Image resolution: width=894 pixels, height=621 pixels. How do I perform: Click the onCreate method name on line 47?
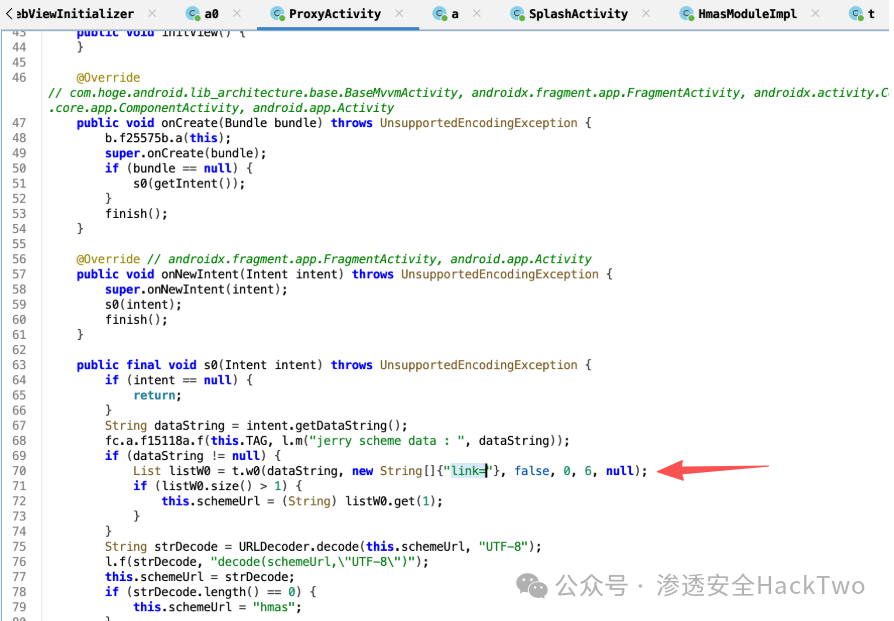189,123
